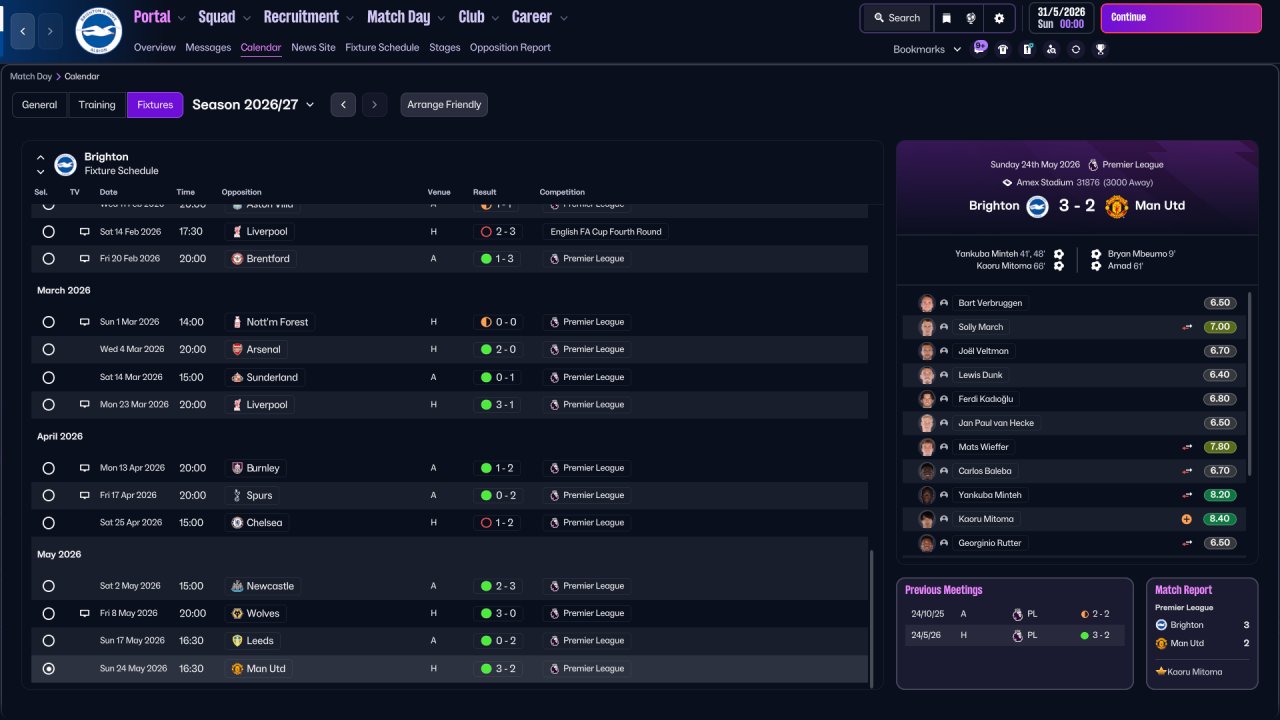1280x720 pixels.
Task: Select the Burnley fixture radio button
Action: (x=48, y=468)
